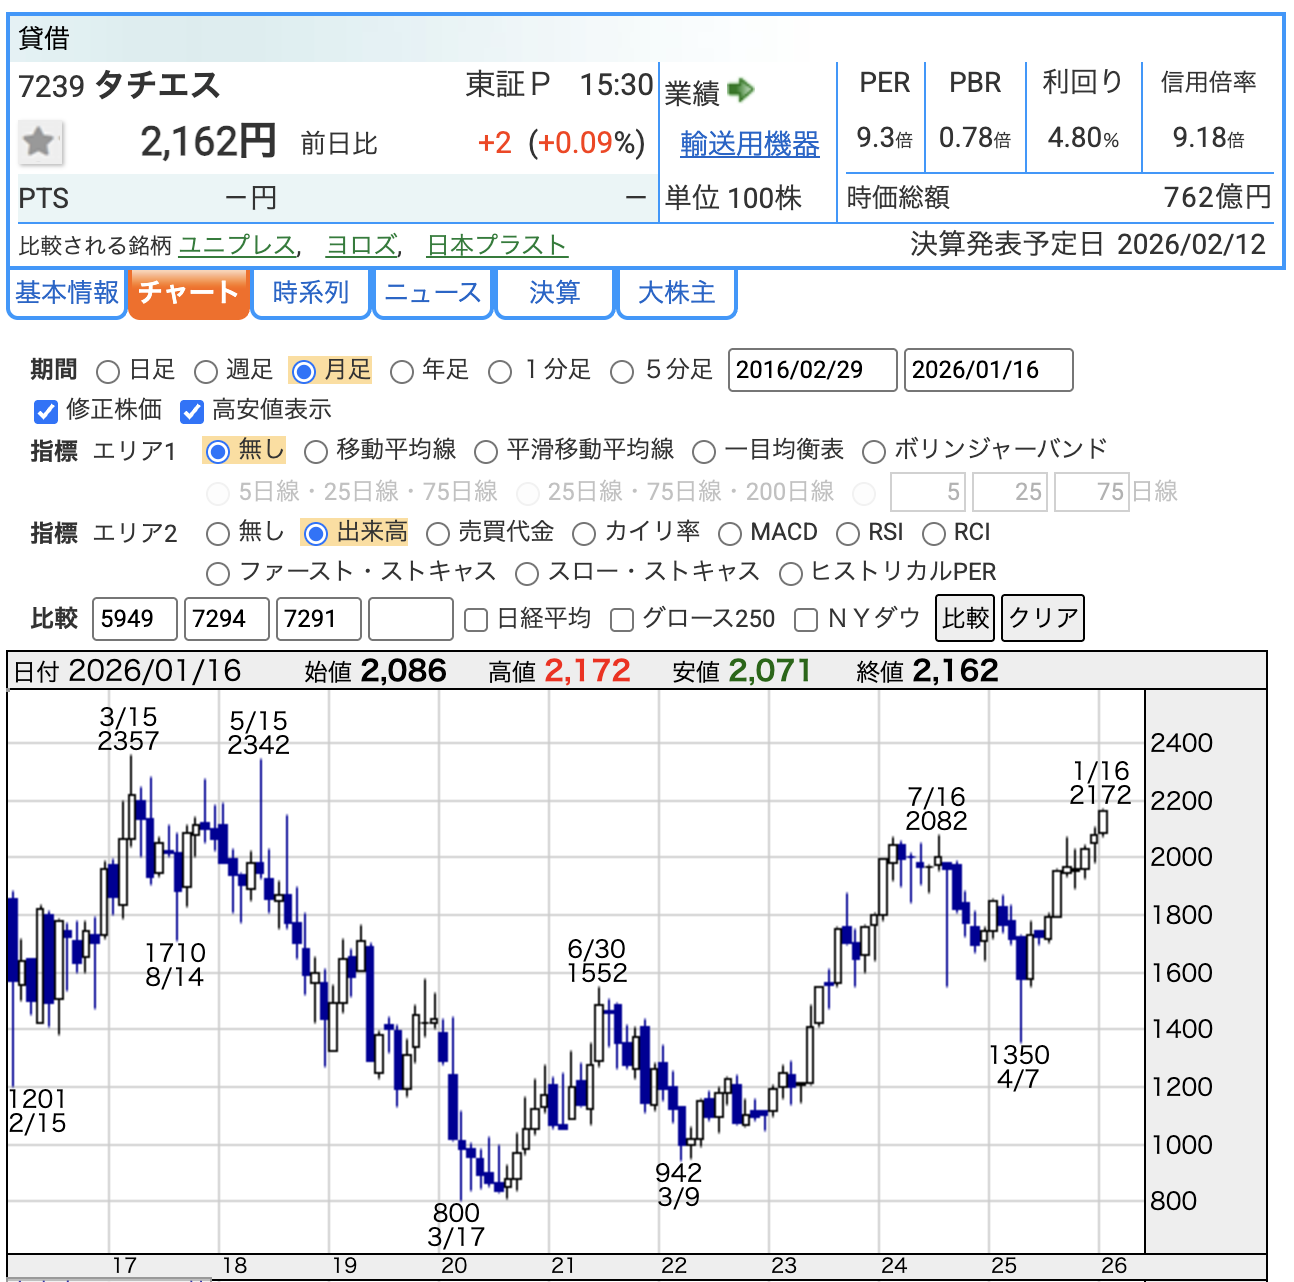
Task: Open the 時系列 tab
Action: (x=311, y=293)
